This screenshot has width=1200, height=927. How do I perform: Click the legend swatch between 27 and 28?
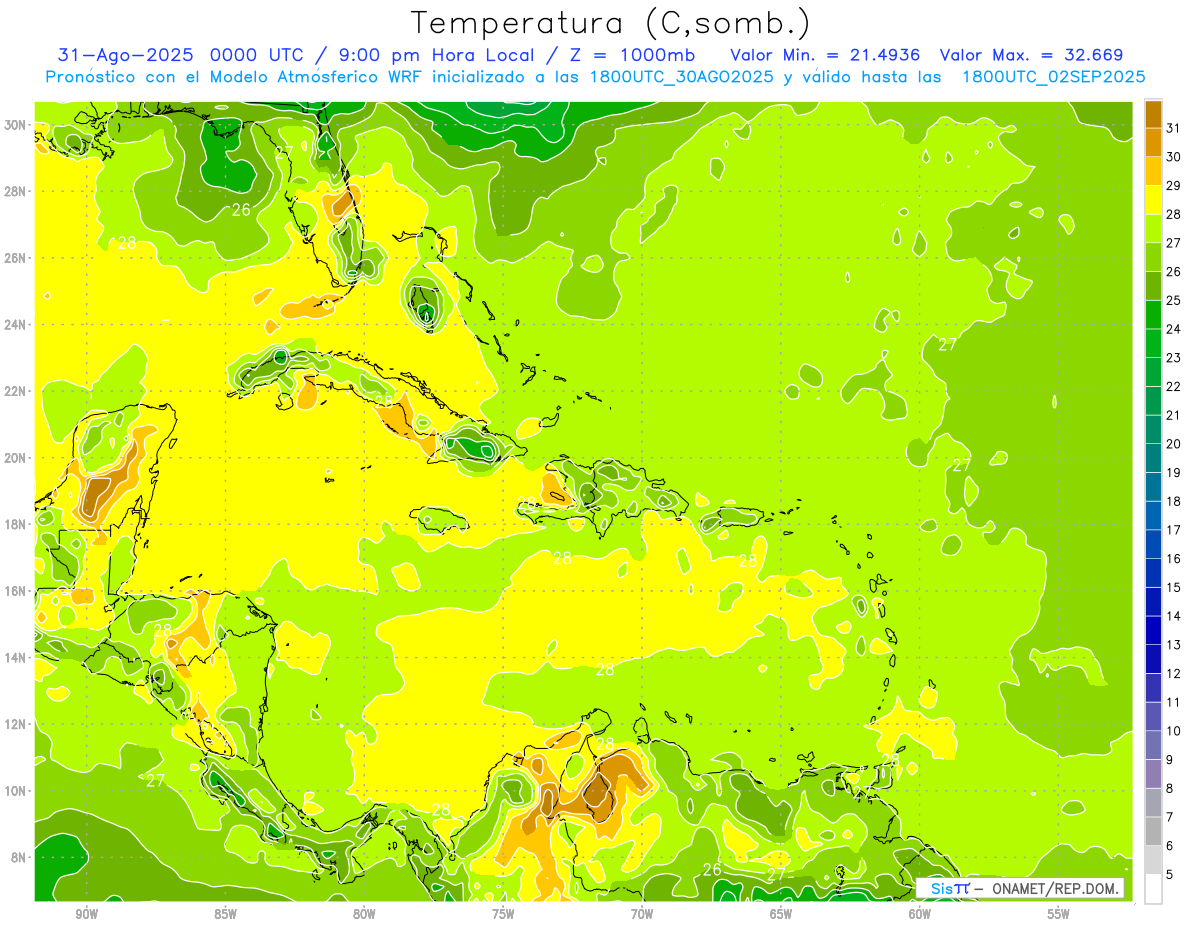click(1153, 228)
